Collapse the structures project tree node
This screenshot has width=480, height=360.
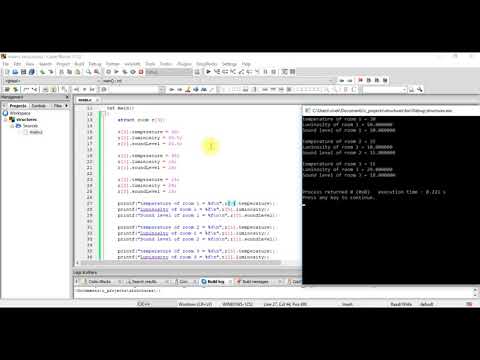[6, 119]
